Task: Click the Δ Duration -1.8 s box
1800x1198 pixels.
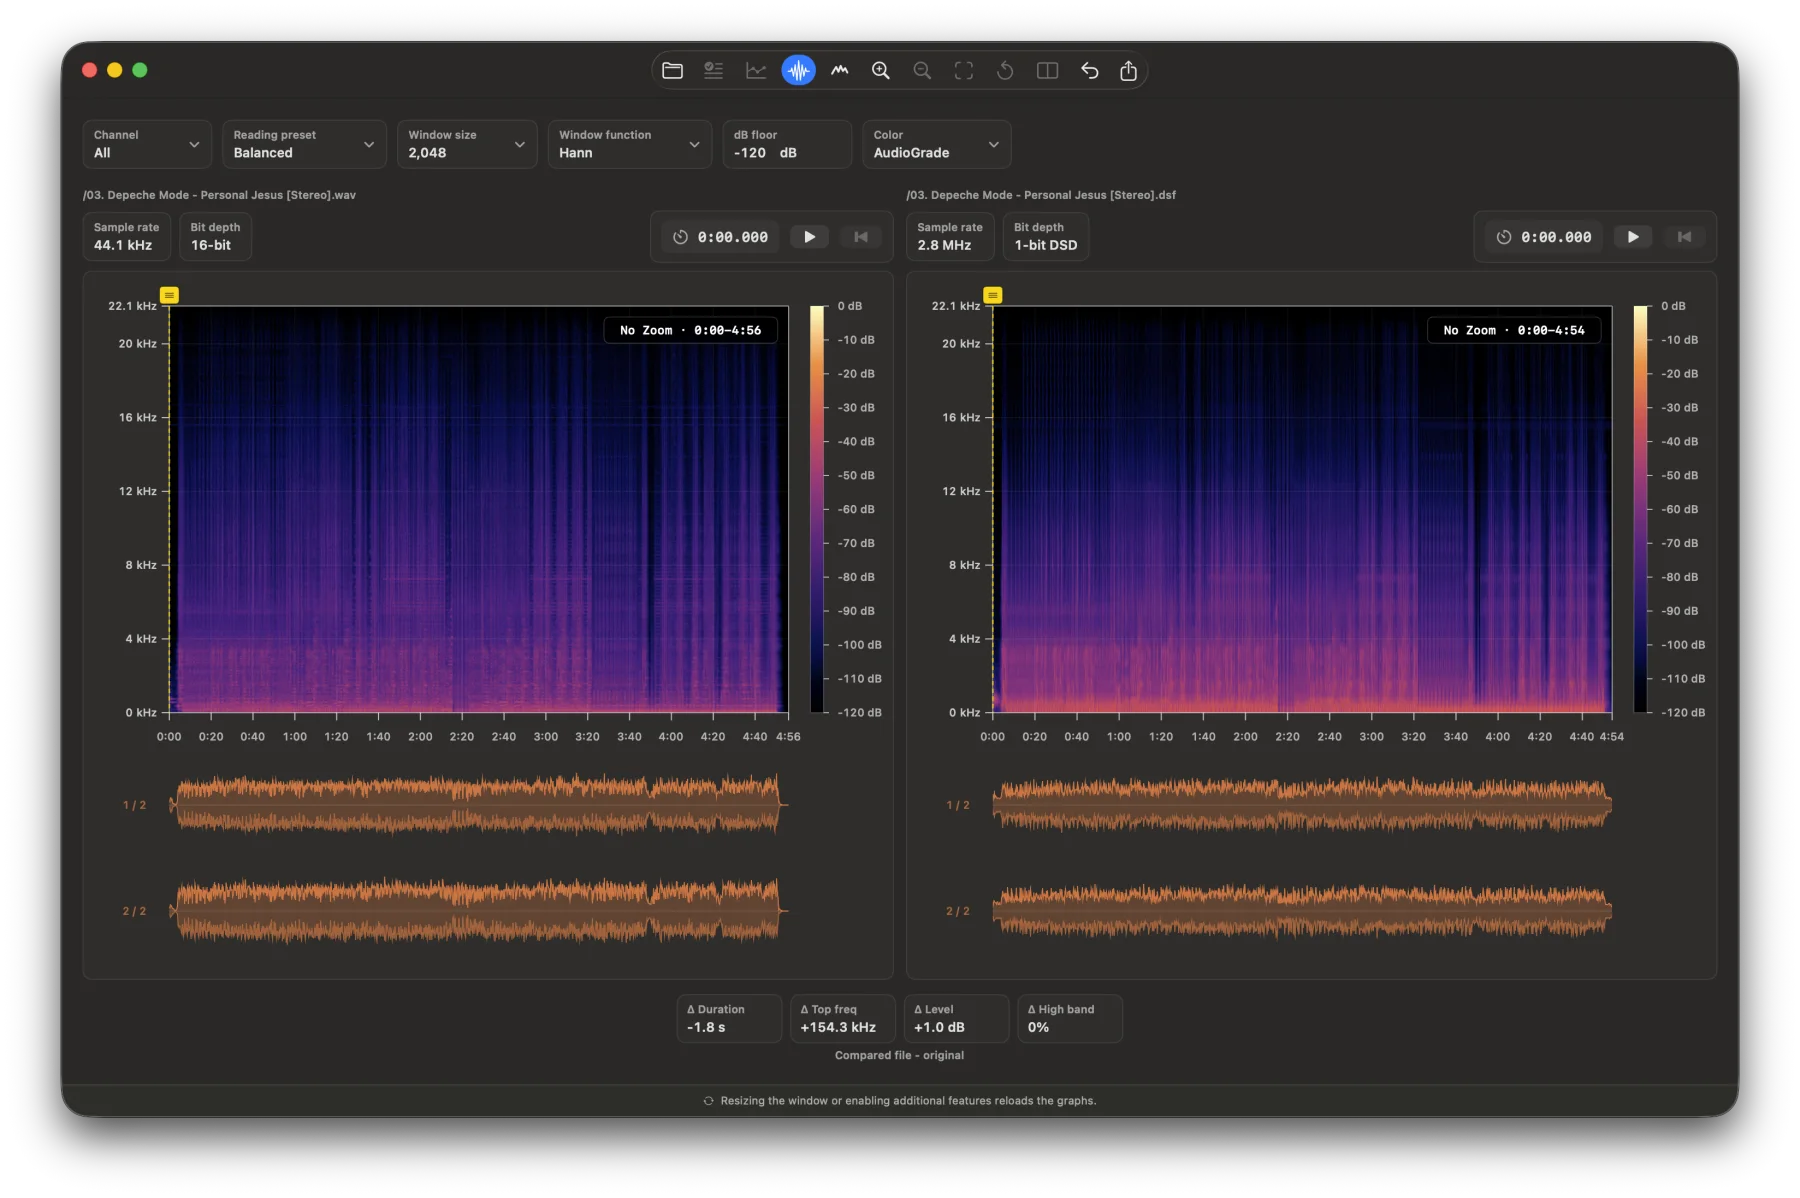Action: point(729,1018)
